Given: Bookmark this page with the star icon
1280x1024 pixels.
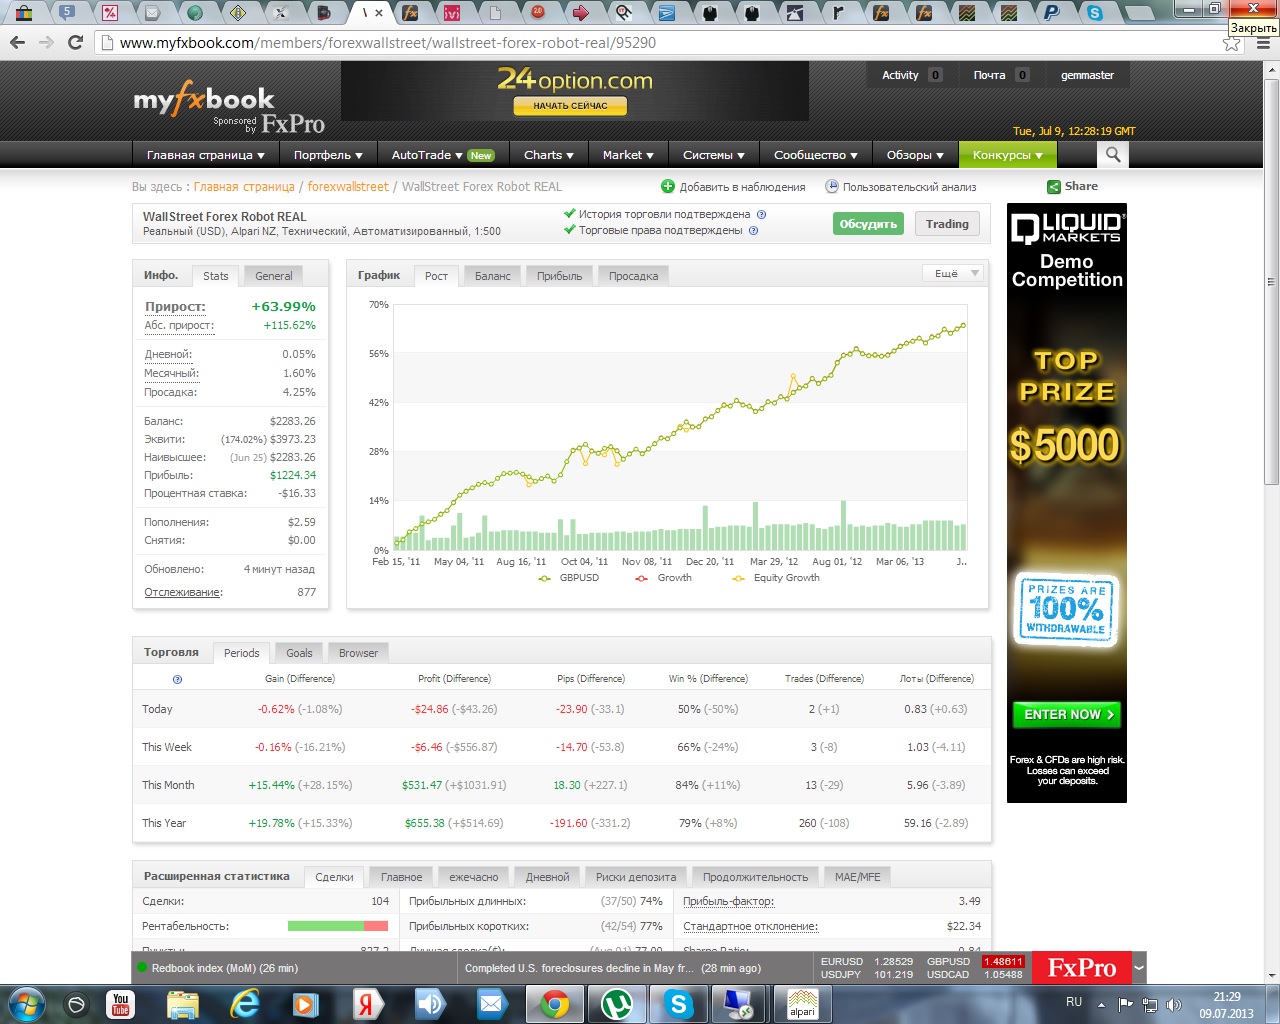Looking at the screenshot, I should 1232,43.
